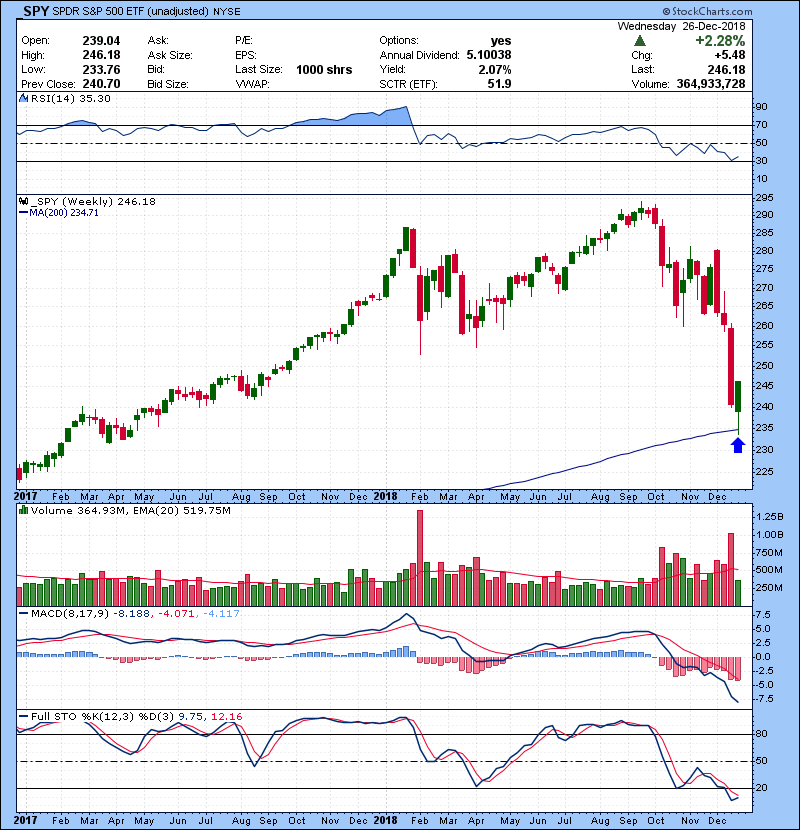Click the _SPY (Weekly) 246.18 legend
Image resolution: width=800 pixels, height=830 pixels.
[x=93, y=201]
